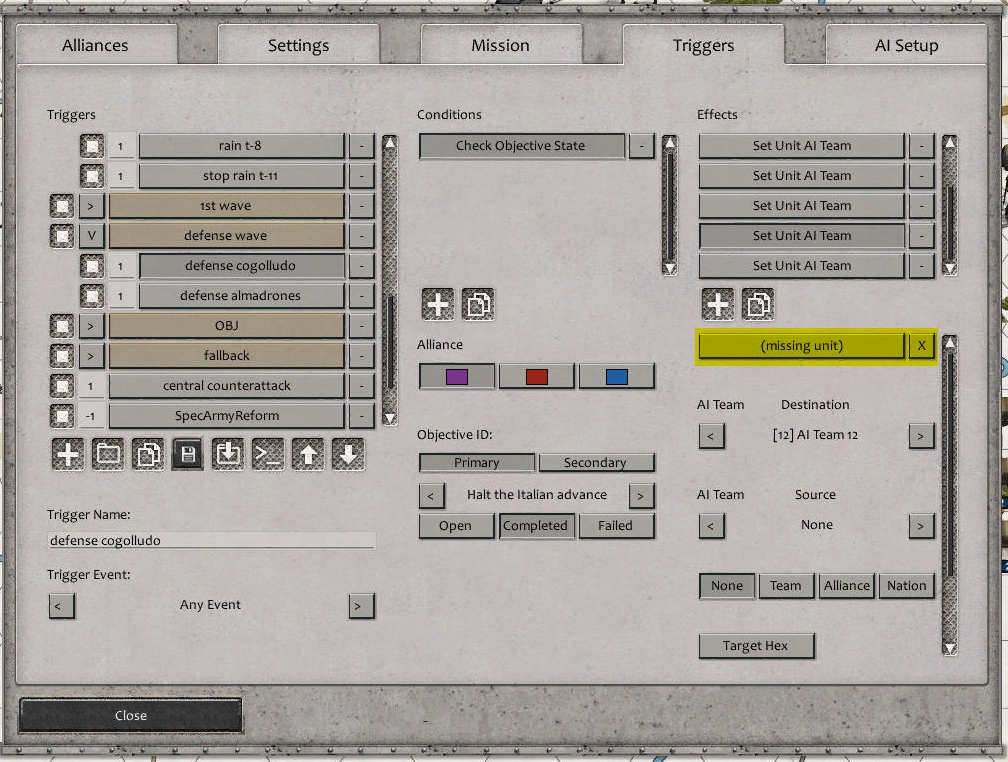Select next trigger event after Any Event

(x=361, y=606)
